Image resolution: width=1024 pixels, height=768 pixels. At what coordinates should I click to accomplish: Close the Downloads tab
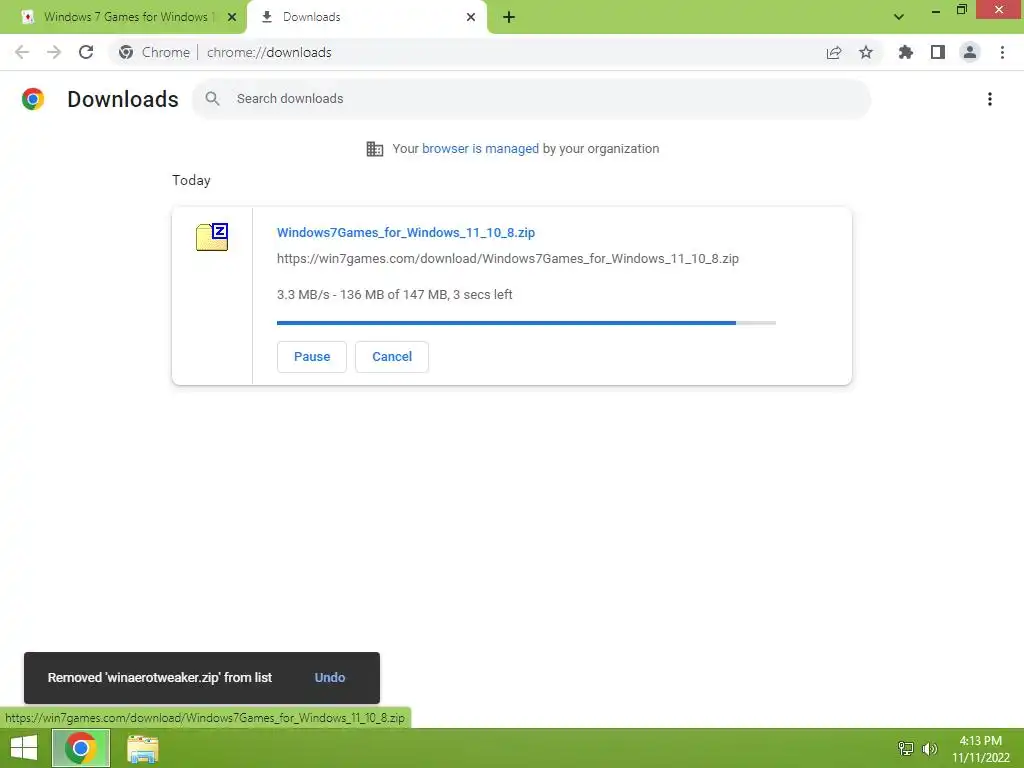click(471, 17)
